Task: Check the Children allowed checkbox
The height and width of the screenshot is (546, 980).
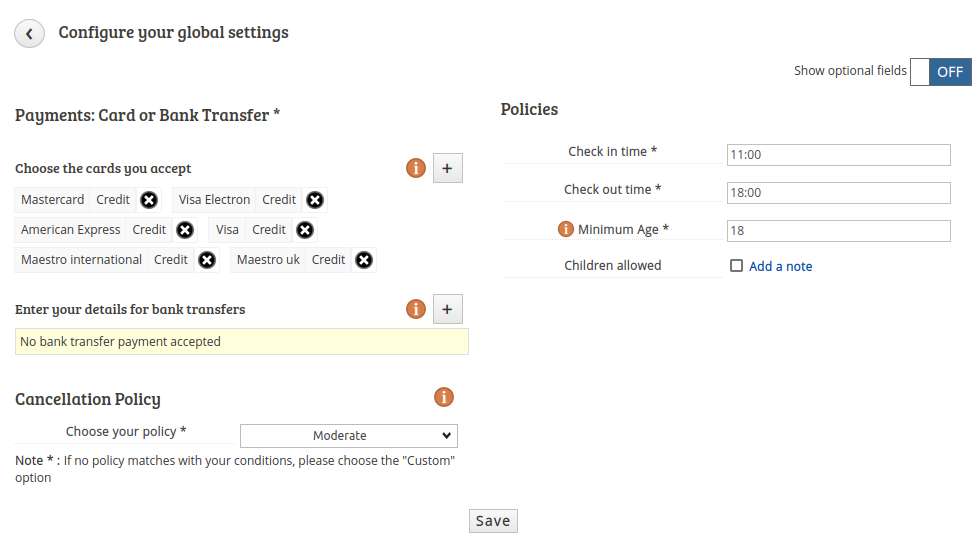Action: [736, 266]
